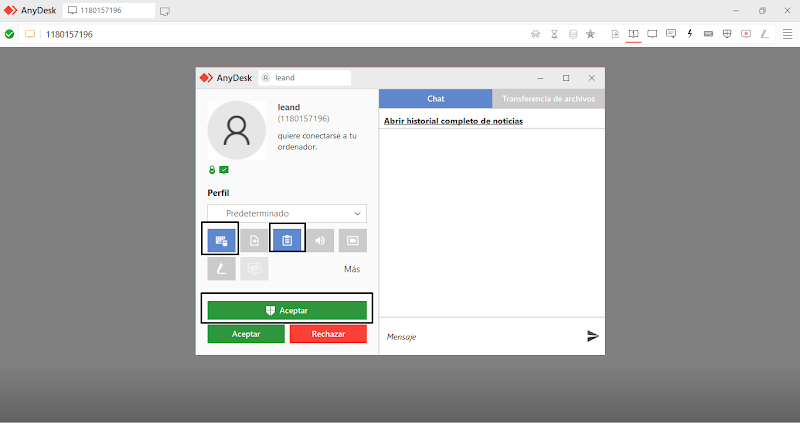Start session recording toolbar icon
Screen dimensions: 800x423
pyautogui.click(x=746, y=34)
